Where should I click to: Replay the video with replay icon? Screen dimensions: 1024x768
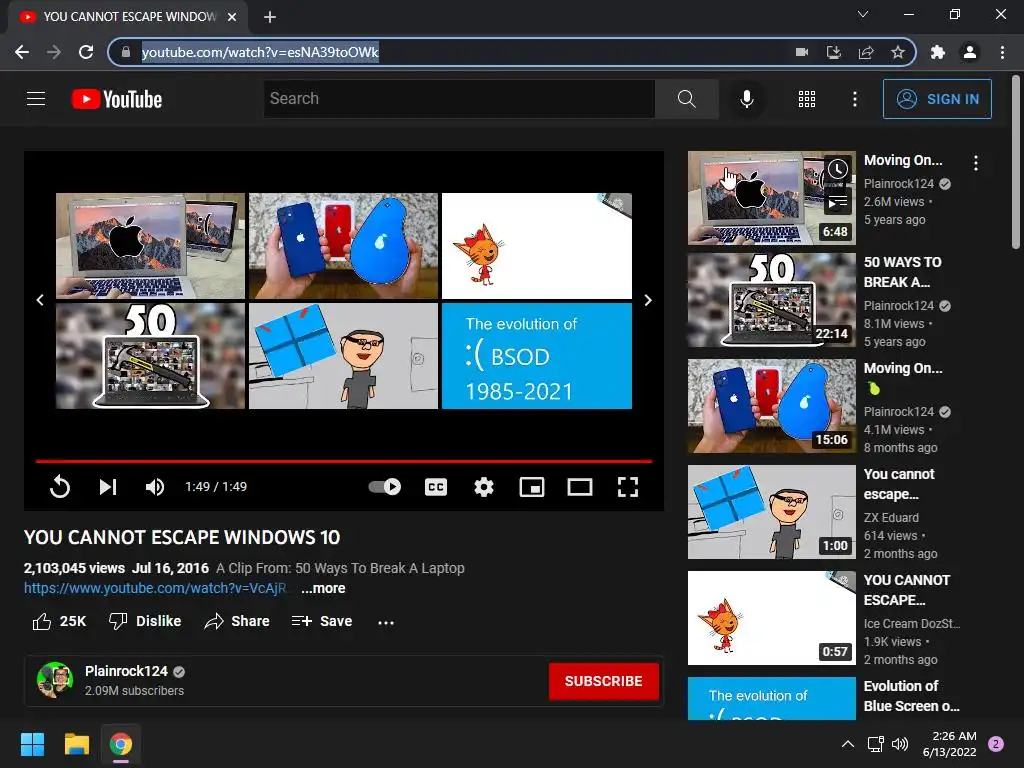[x=59, y=487]
